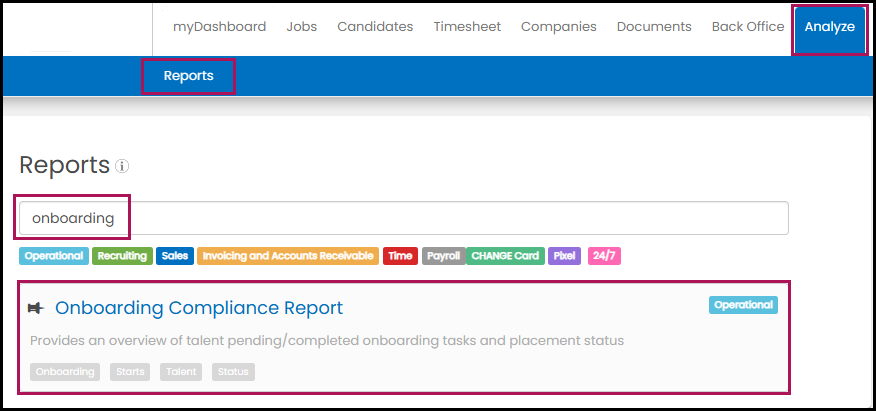The height and width of the screenshot is (411, 876).
Task: Filter by Invoicing and Accounts Receivable tag
Action: point(288,256)
